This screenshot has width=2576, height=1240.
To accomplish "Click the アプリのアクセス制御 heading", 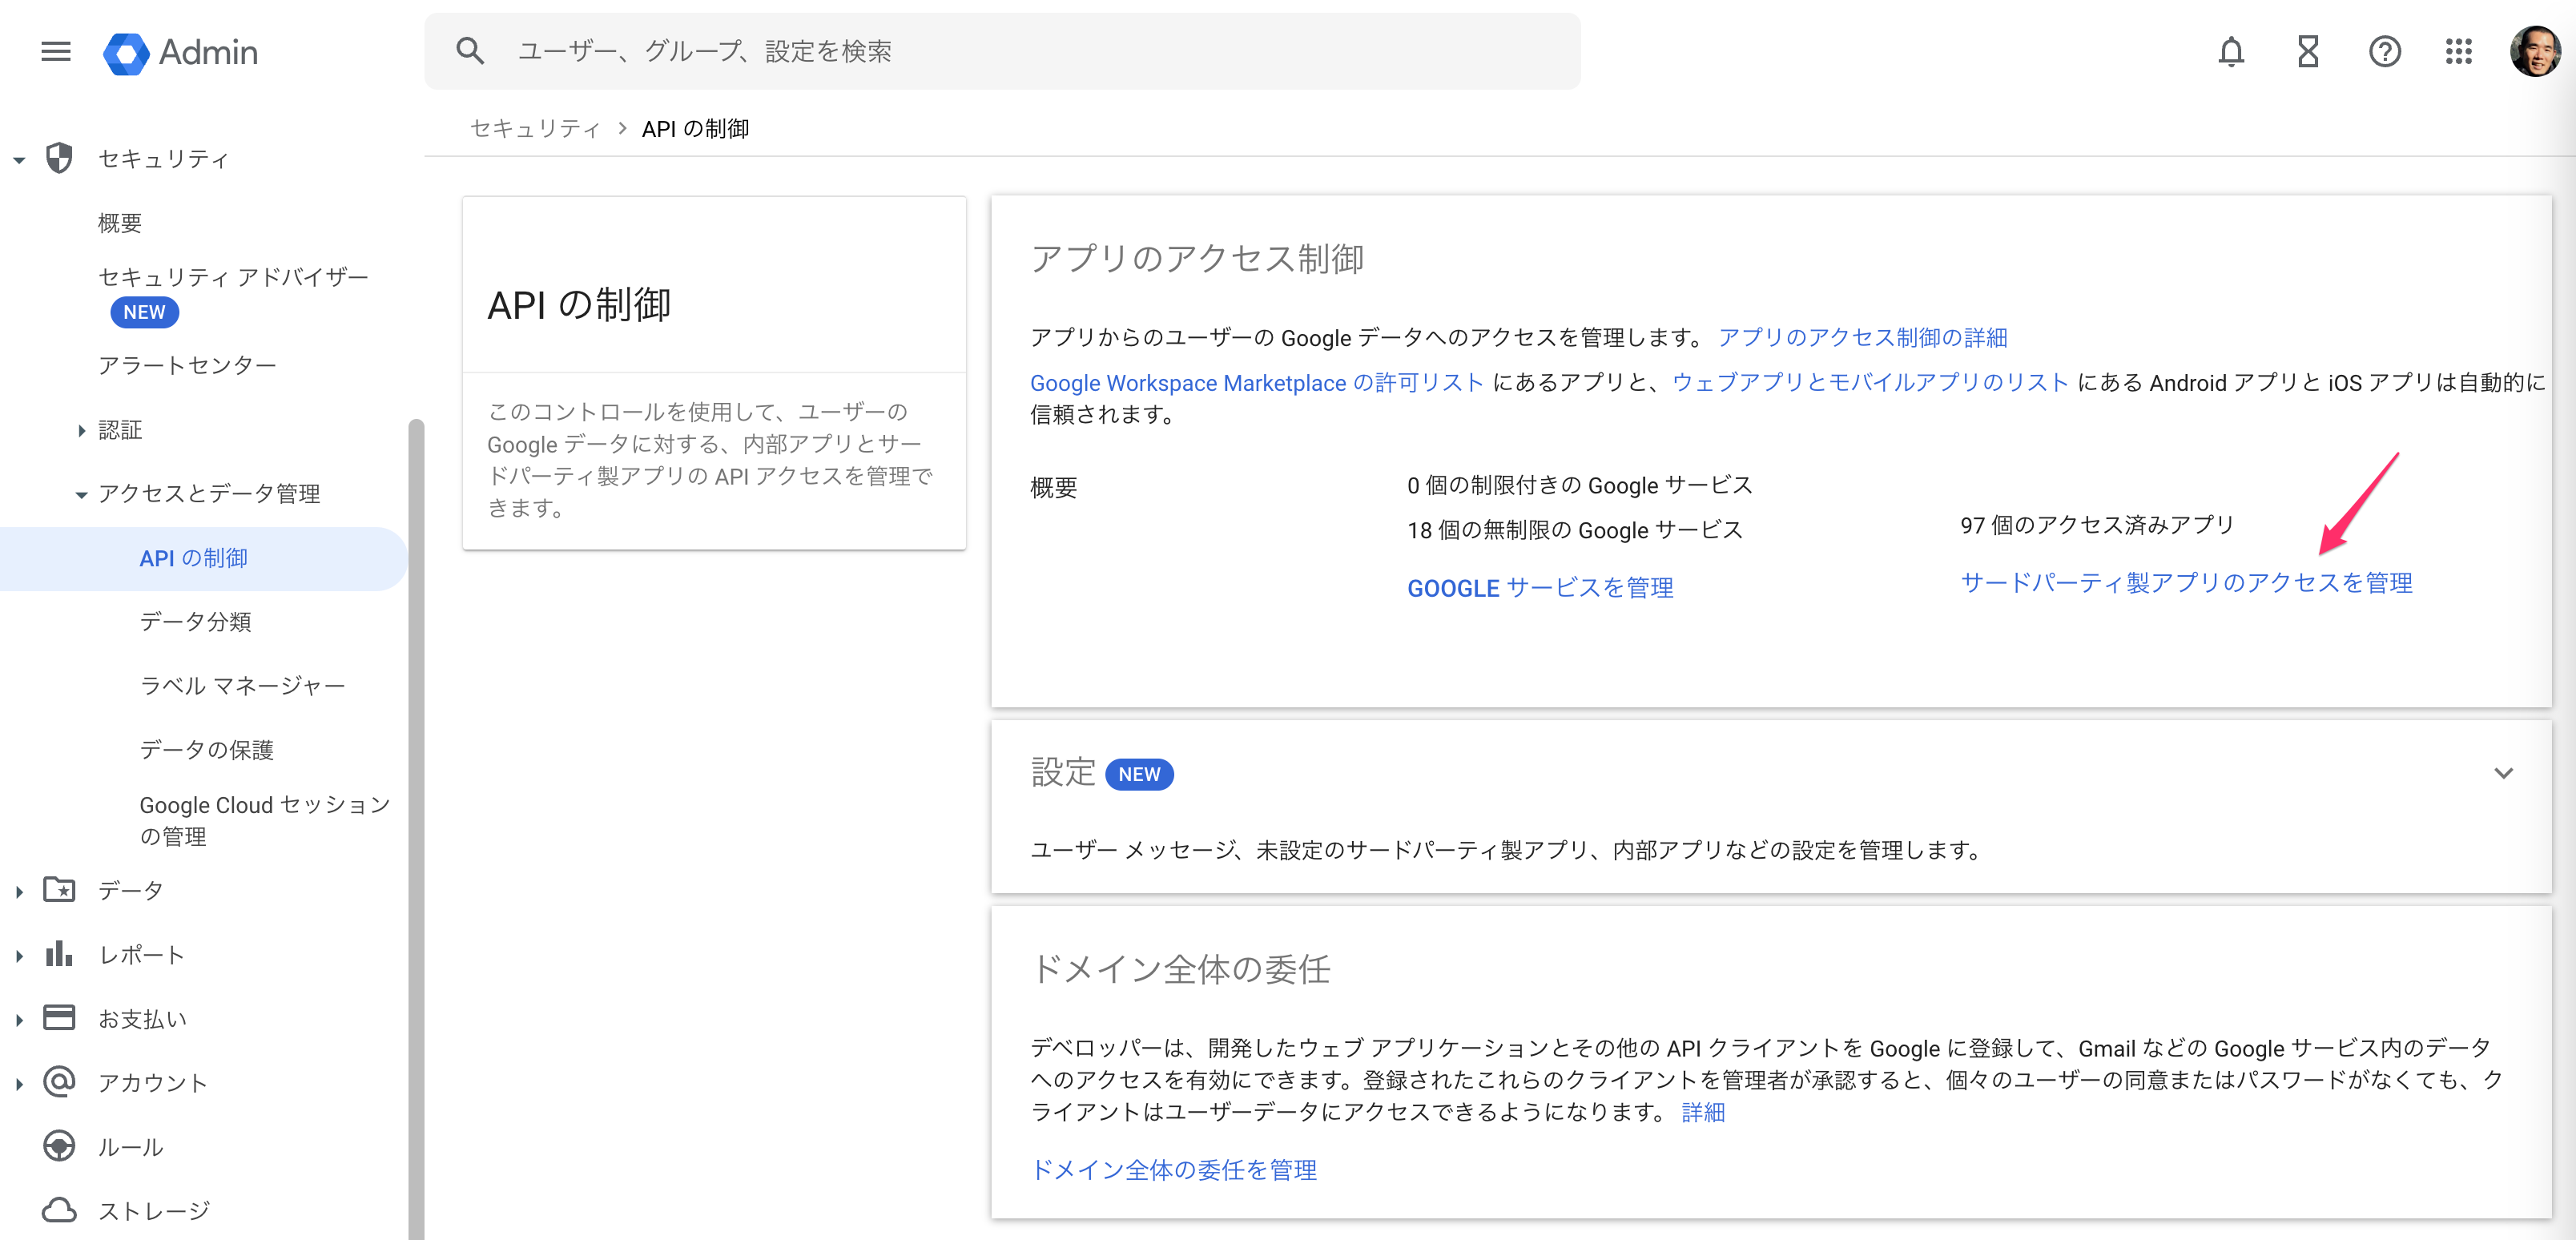I will click(x=1197, y=258).
